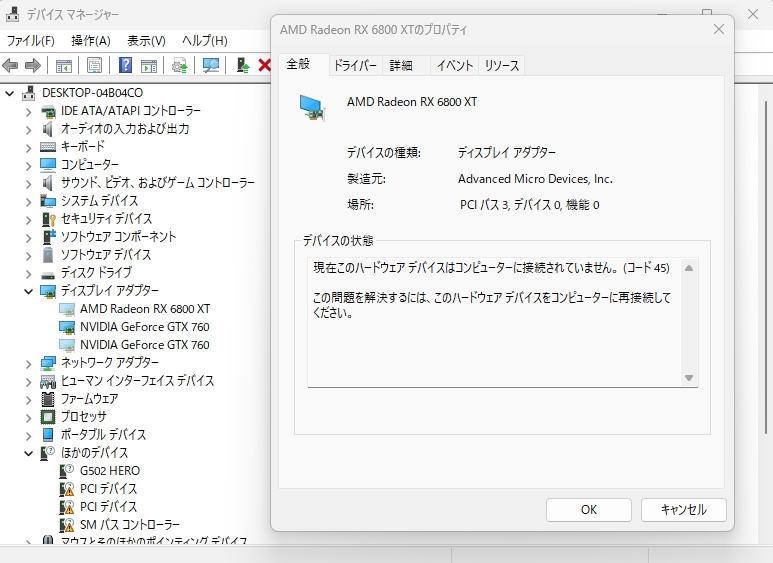Click the PCI バス 3 location text

tap(529, 205)
